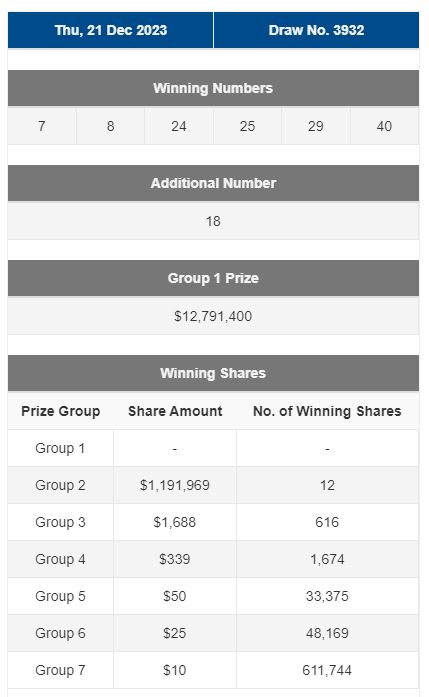The width and height of the screenshot is (429, 697).
Task: Select the Additional Number heading
Action: coord(213,183)
